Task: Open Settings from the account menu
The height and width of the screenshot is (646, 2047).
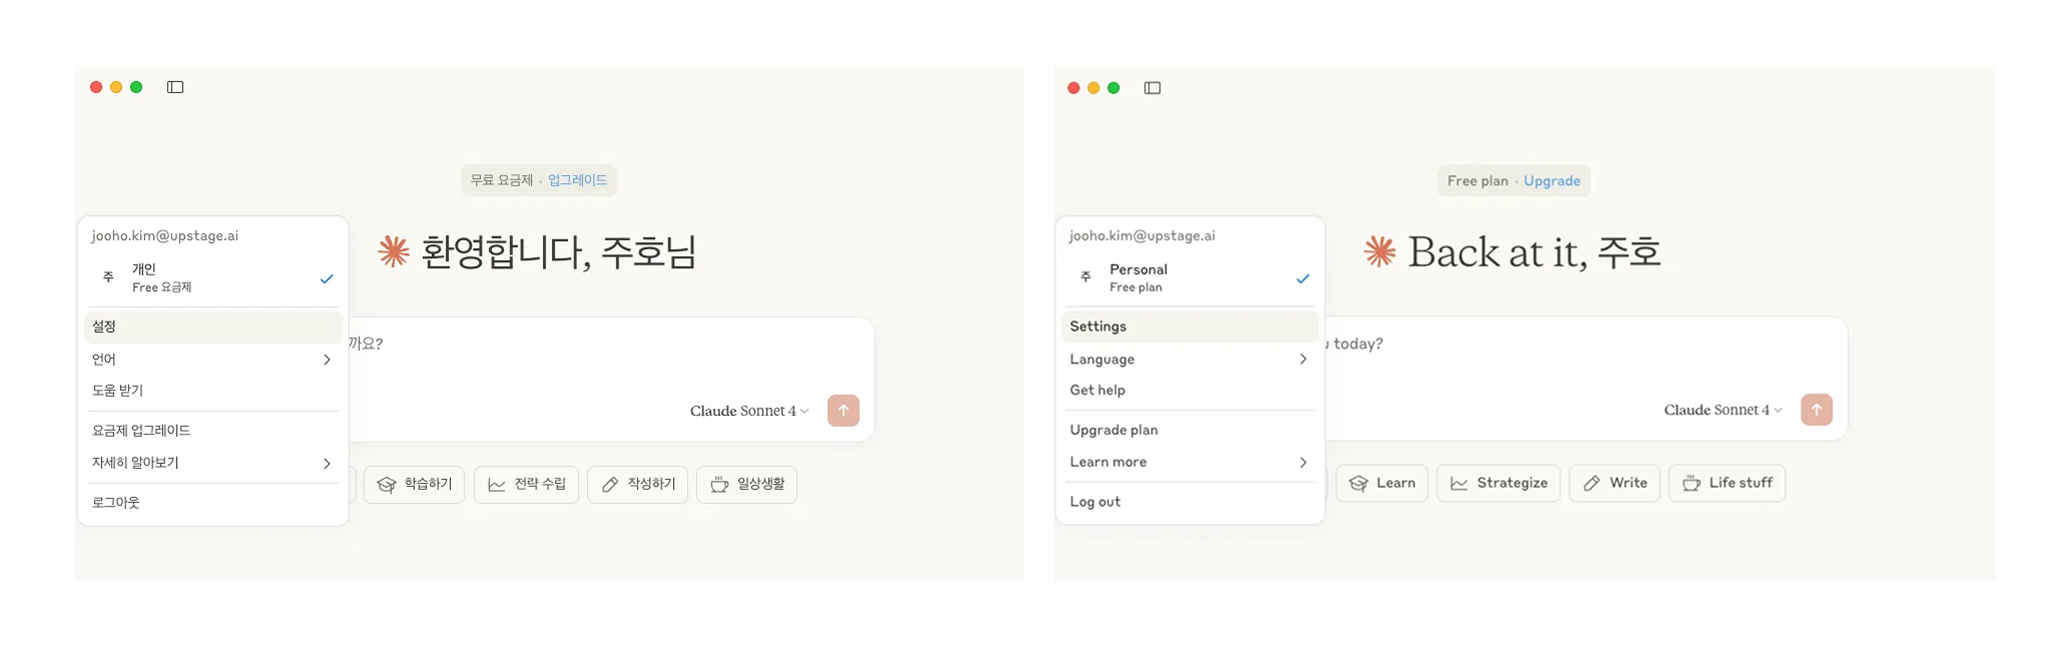Action: 1189,327
